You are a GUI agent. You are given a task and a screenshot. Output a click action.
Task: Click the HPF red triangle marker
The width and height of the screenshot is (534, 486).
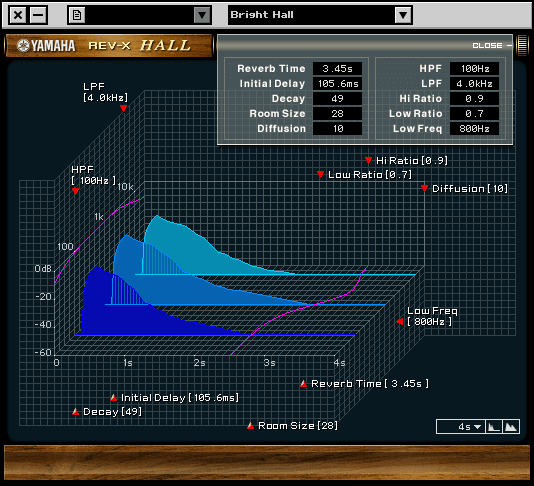coord(76,192)
